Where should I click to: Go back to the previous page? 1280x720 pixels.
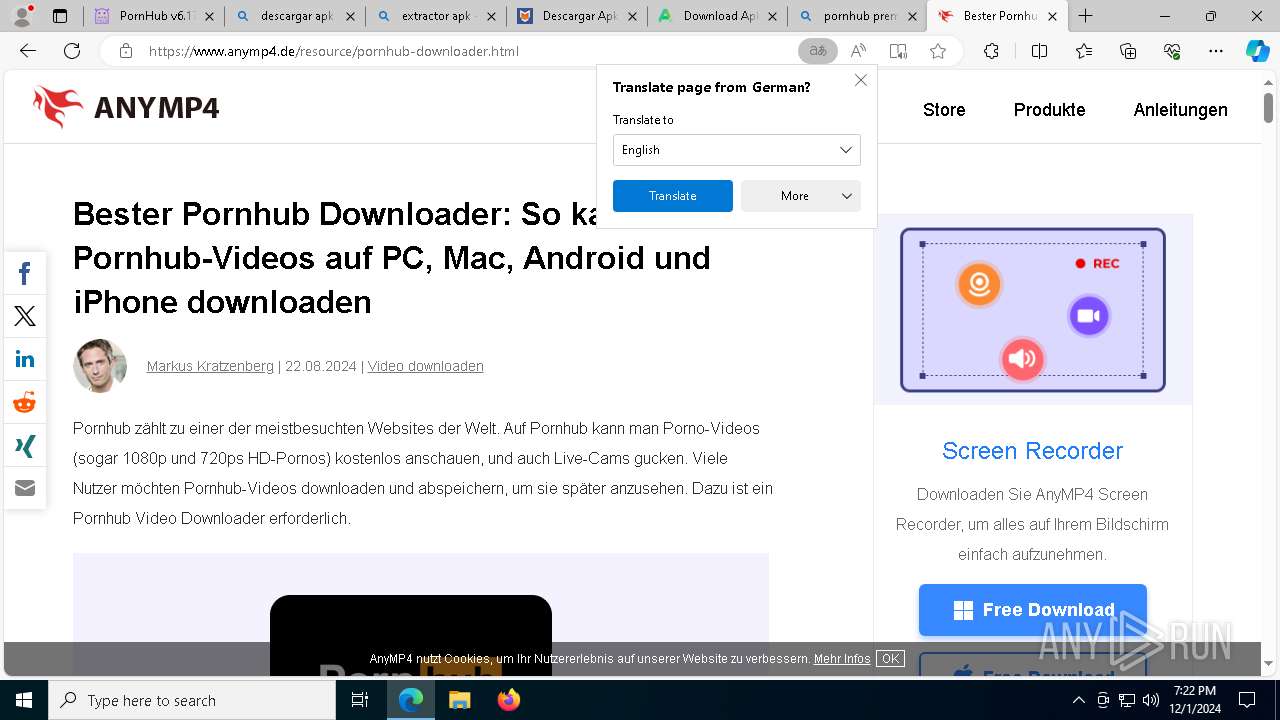pyautogui.click(x=28, y=51)
